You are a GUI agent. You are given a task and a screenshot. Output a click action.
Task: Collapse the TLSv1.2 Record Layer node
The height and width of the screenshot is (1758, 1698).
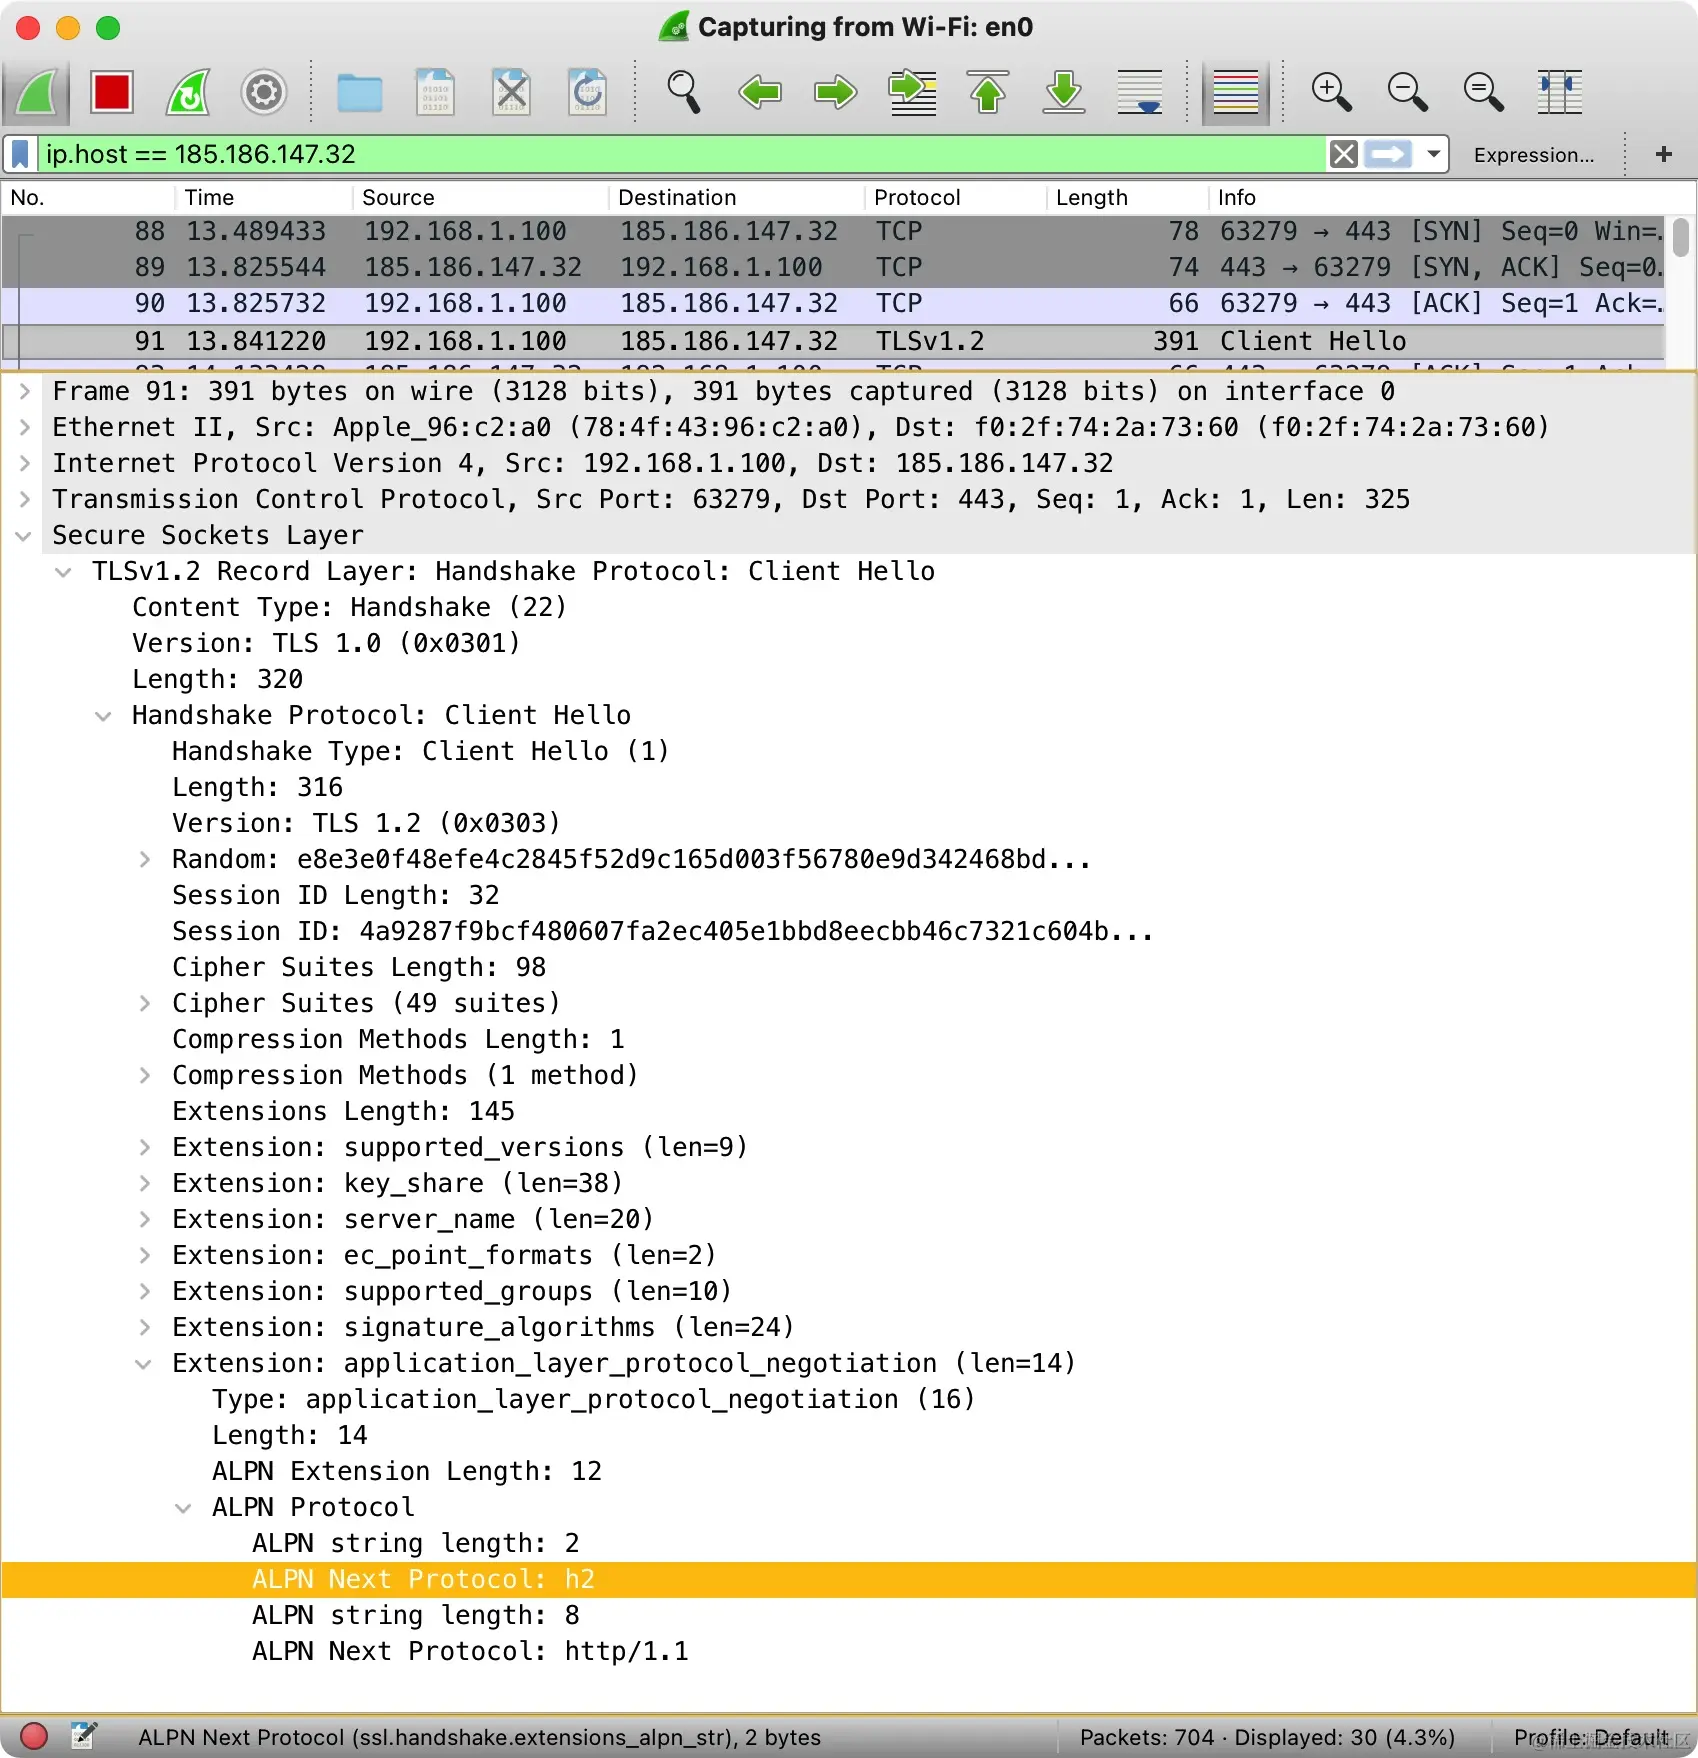[x=65, y=571]
